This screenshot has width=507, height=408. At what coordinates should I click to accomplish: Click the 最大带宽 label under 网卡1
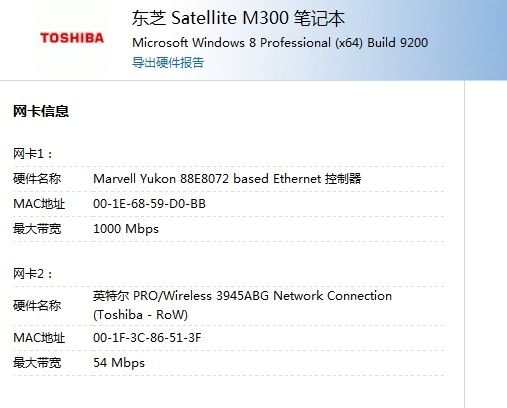click(37, 229)
